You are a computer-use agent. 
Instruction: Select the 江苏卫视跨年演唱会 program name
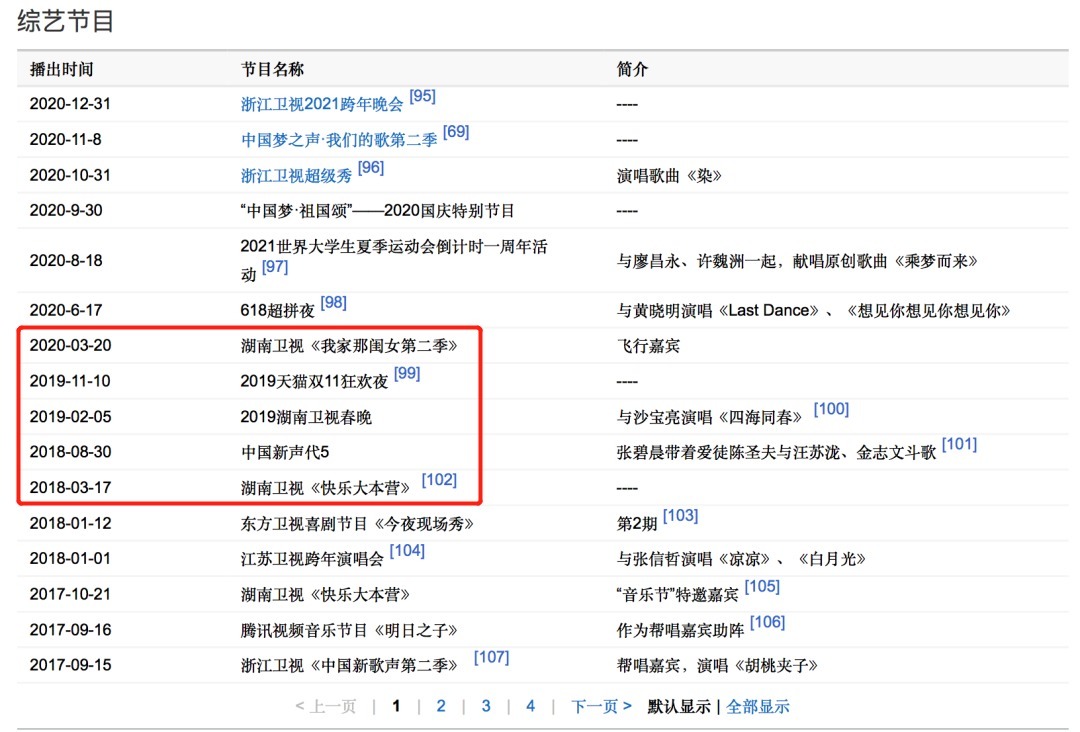click(x=312, y=559)
